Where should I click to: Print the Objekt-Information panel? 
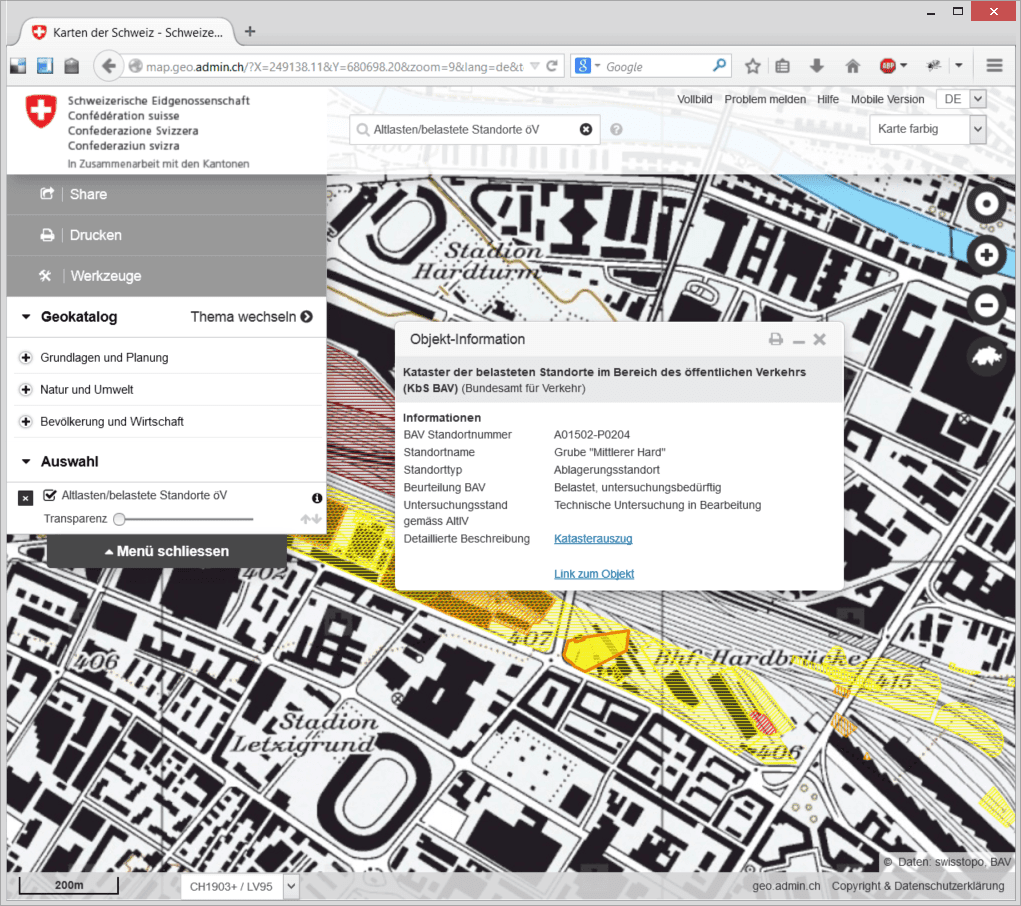point(775,339)
